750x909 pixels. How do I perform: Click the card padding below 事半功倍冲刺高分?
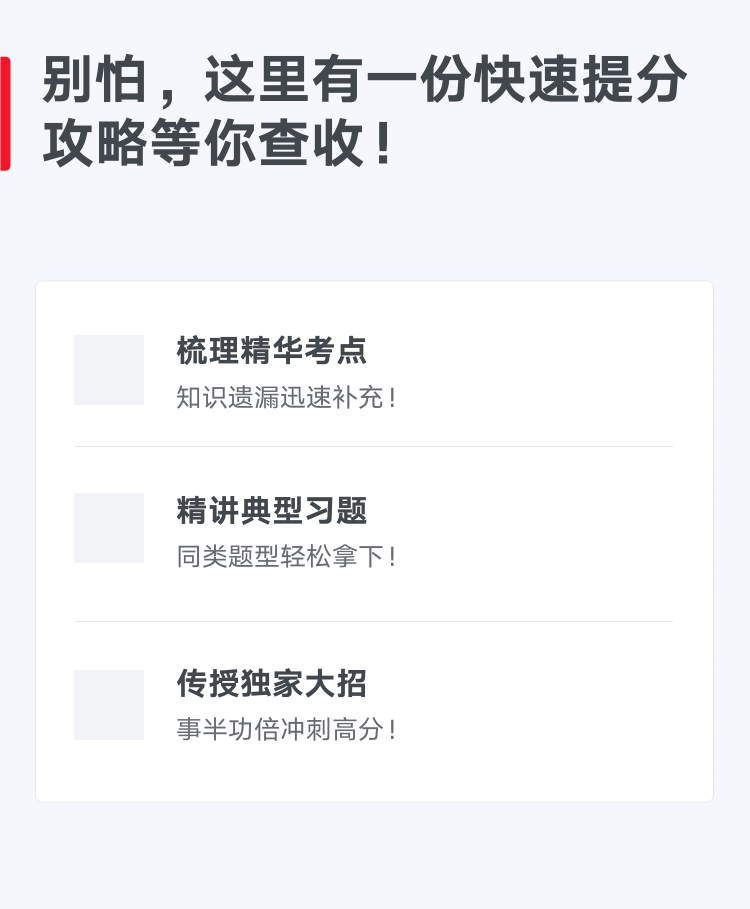point(374,772)
